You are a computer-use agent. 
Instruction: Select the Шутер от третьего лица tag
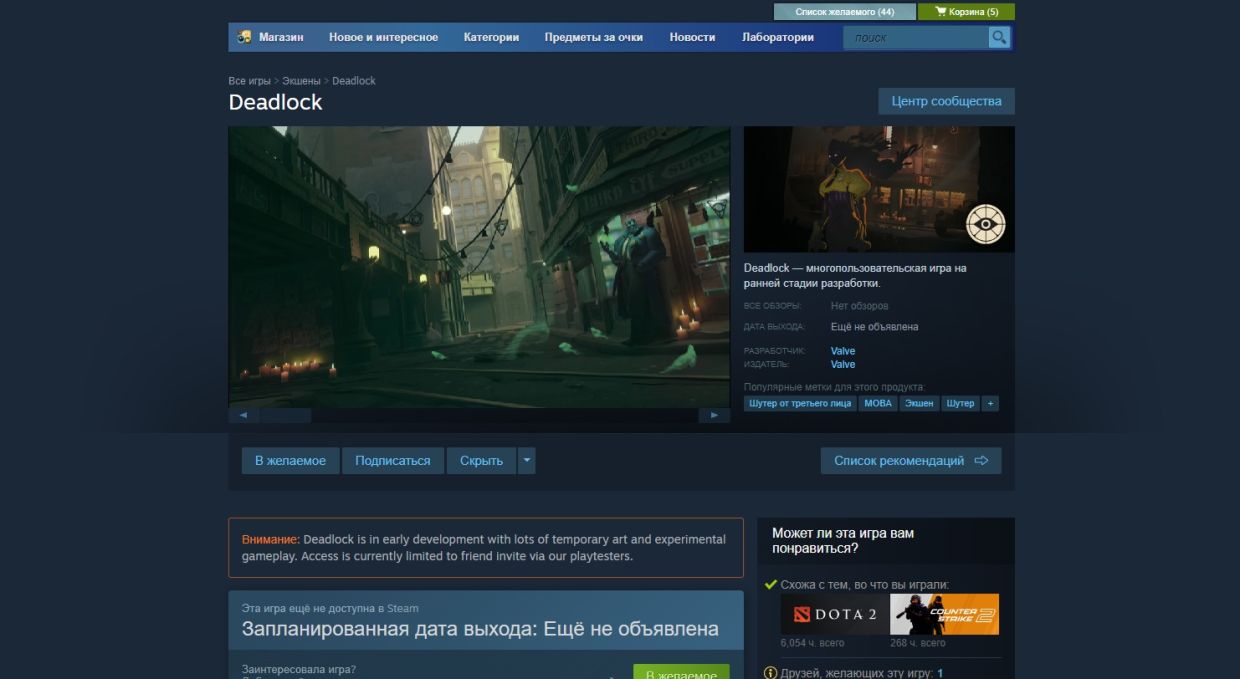pos(800,403)
